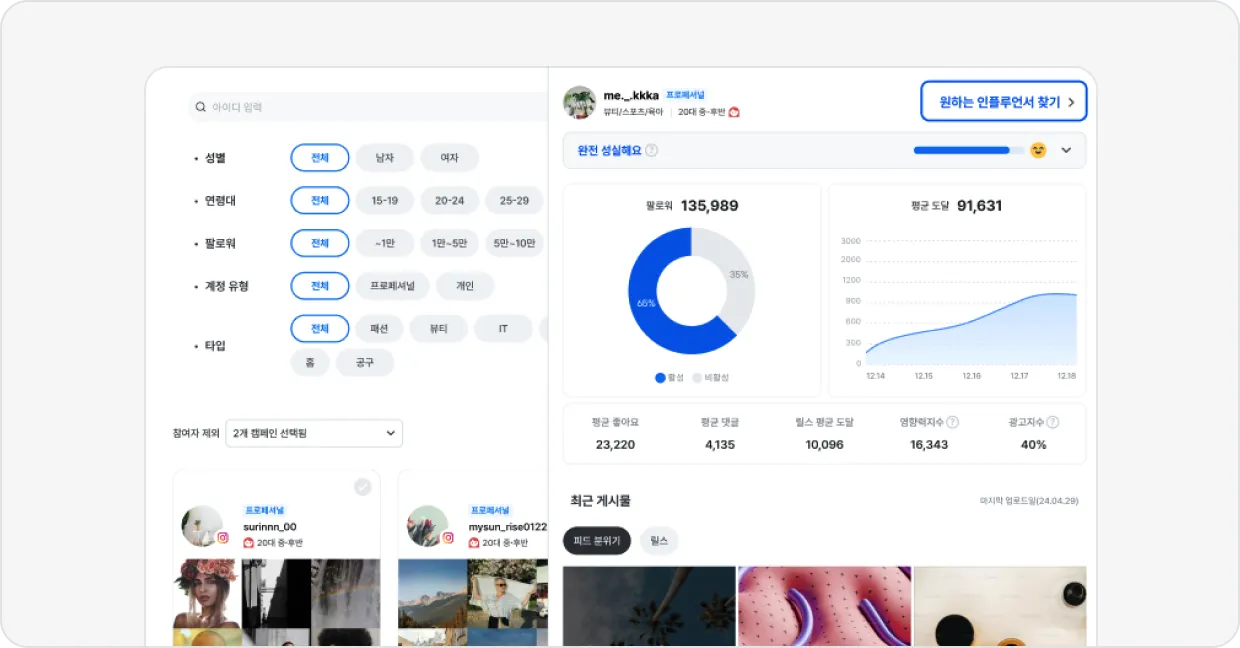Select the 공구 type filter

click(365, 363)
